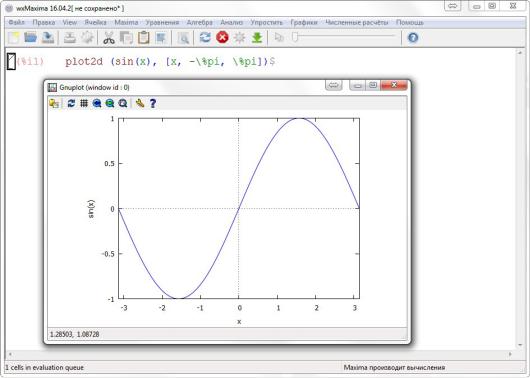The height and width of the screenshot is (378, 530).
Task: Click the New document icon in wxMaxima toolbar
Action: point(14,38)
